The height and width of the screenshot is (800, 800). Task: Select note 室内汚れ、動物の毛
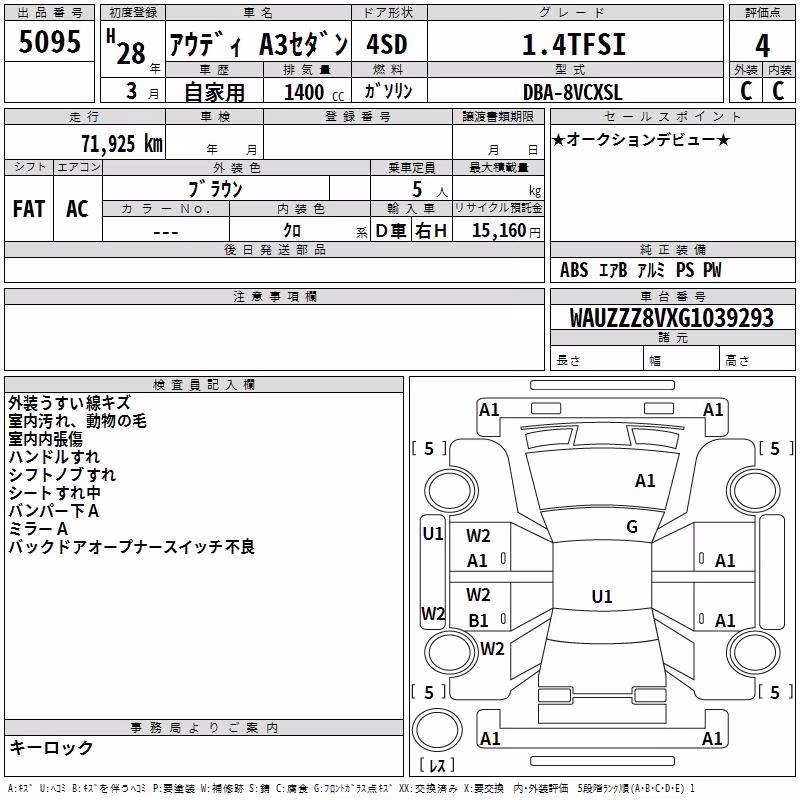coord(78,420)
